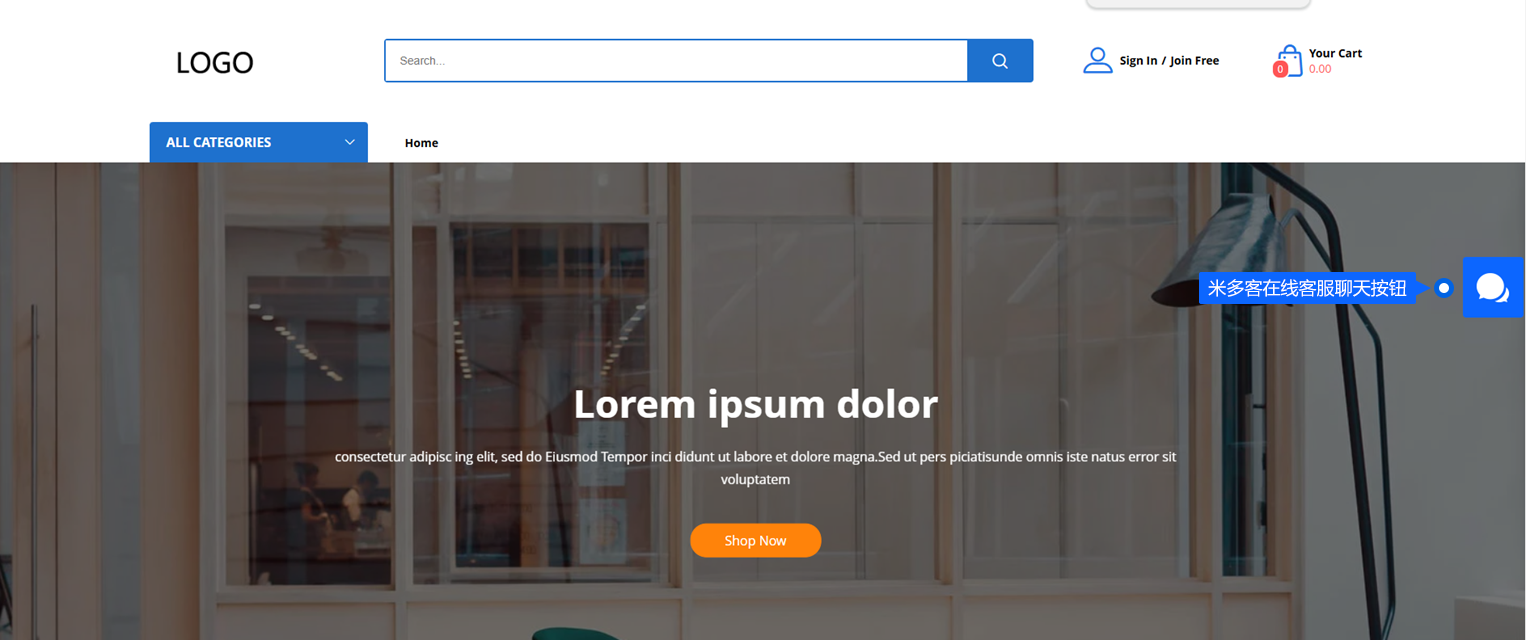Image resolution: width=1526 pixels, height=640 pixels.
Task: Click the LOGO in the header
Action: [x=214, y=63]
